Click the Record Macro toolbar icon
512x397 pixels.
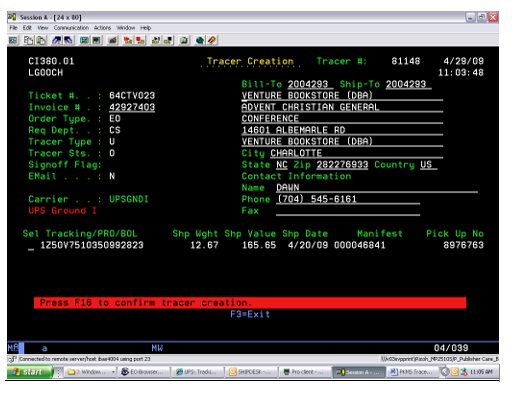click(x=128, y=40)
